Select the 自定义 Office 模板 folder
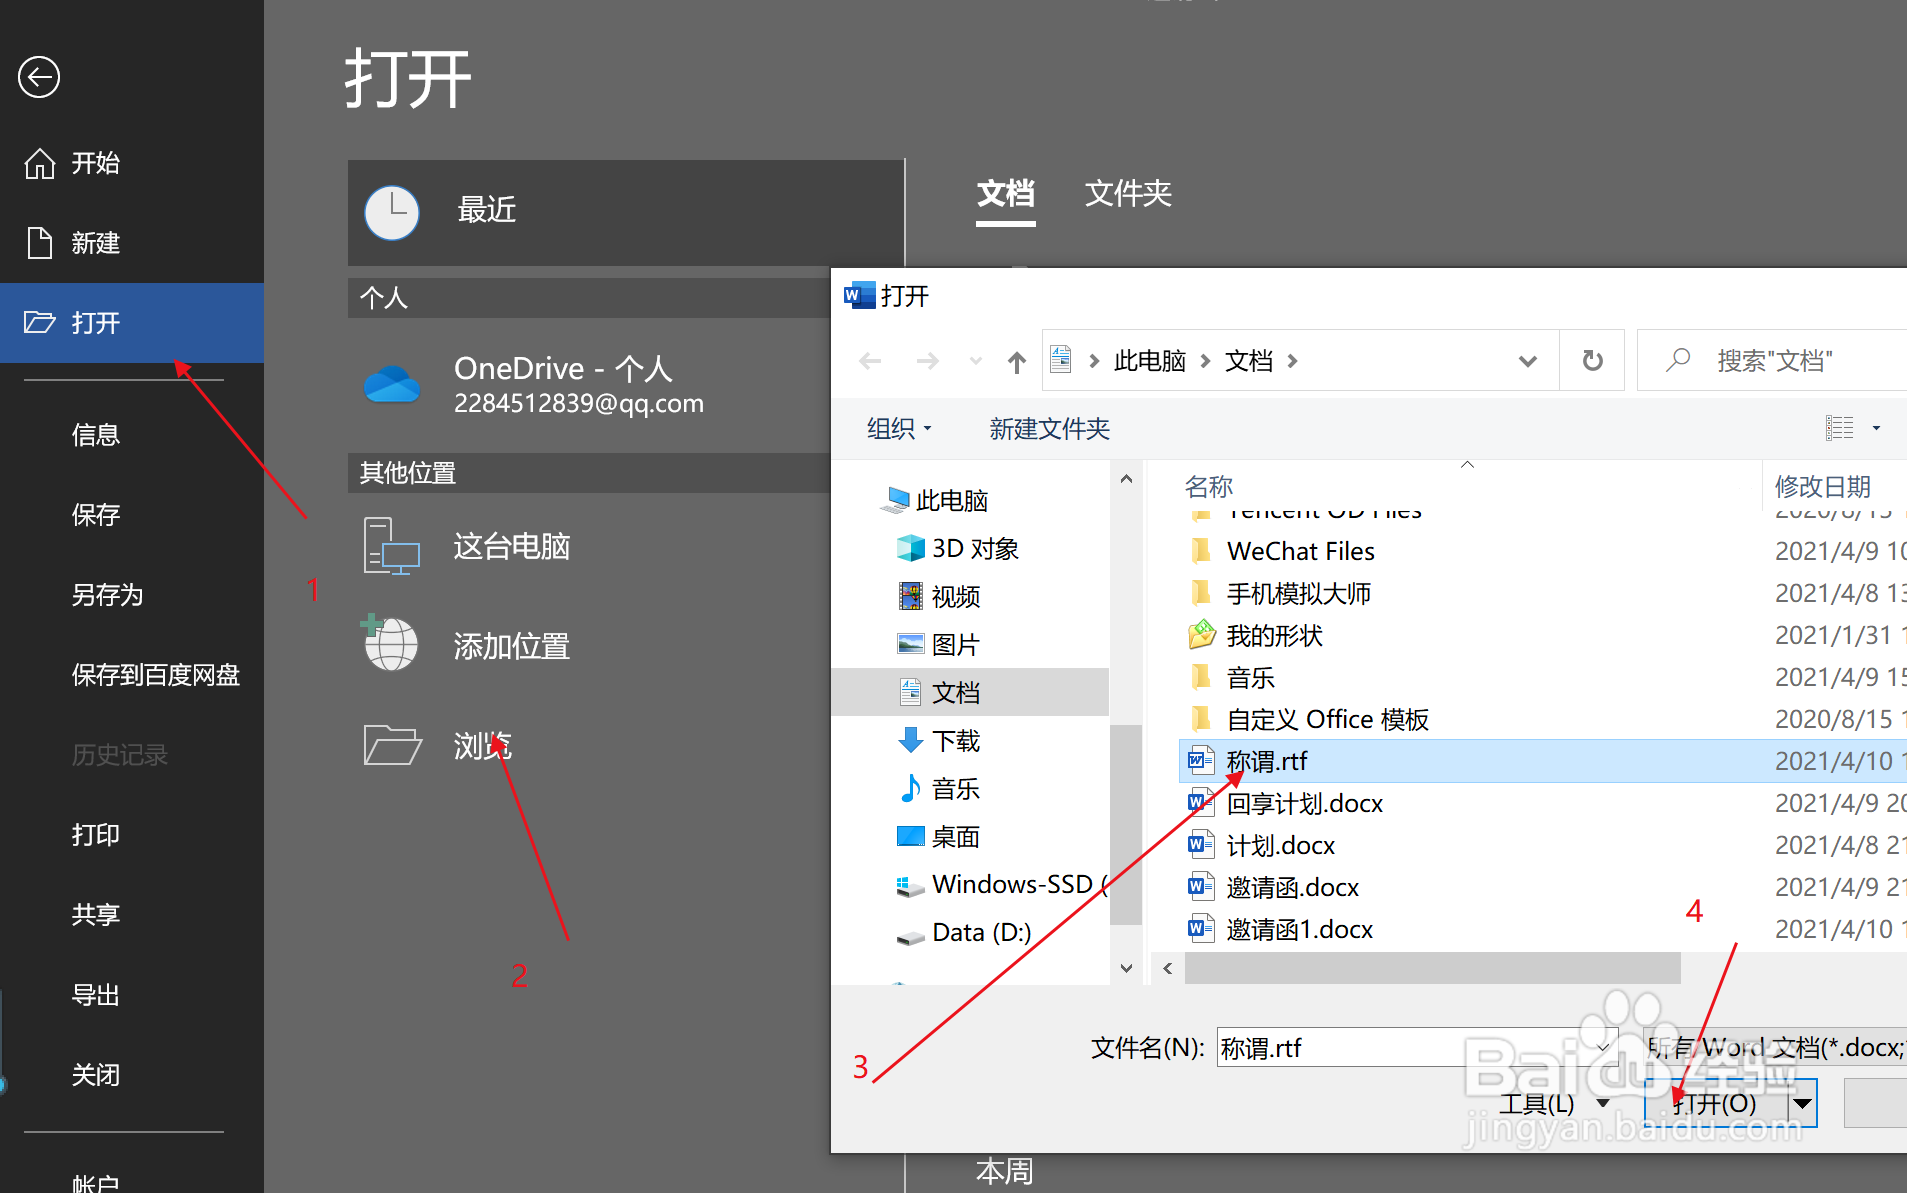 [x=1327, y=720]
